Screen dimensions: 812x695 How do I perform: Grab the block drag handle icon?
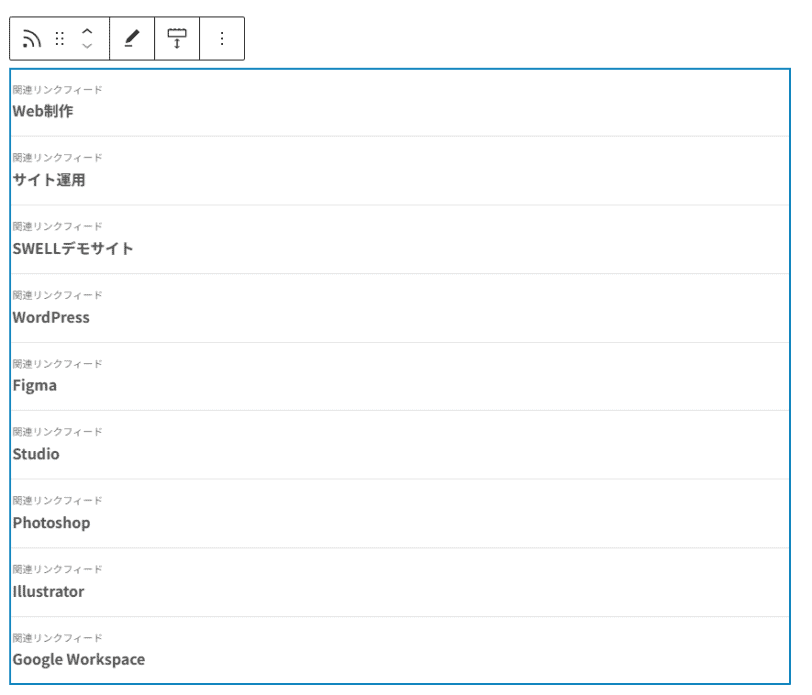point(60,39)
